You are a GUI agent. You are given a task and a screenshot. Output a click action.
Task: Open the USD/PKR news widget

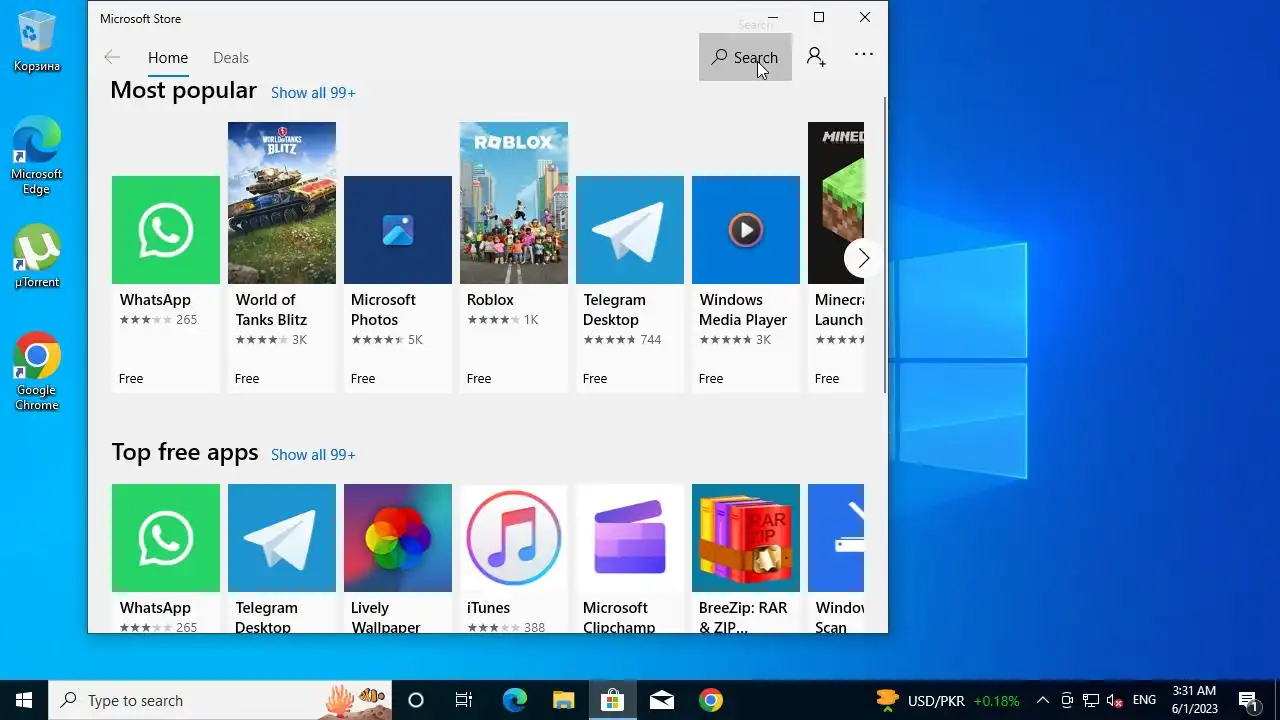(x=947, y=700)
